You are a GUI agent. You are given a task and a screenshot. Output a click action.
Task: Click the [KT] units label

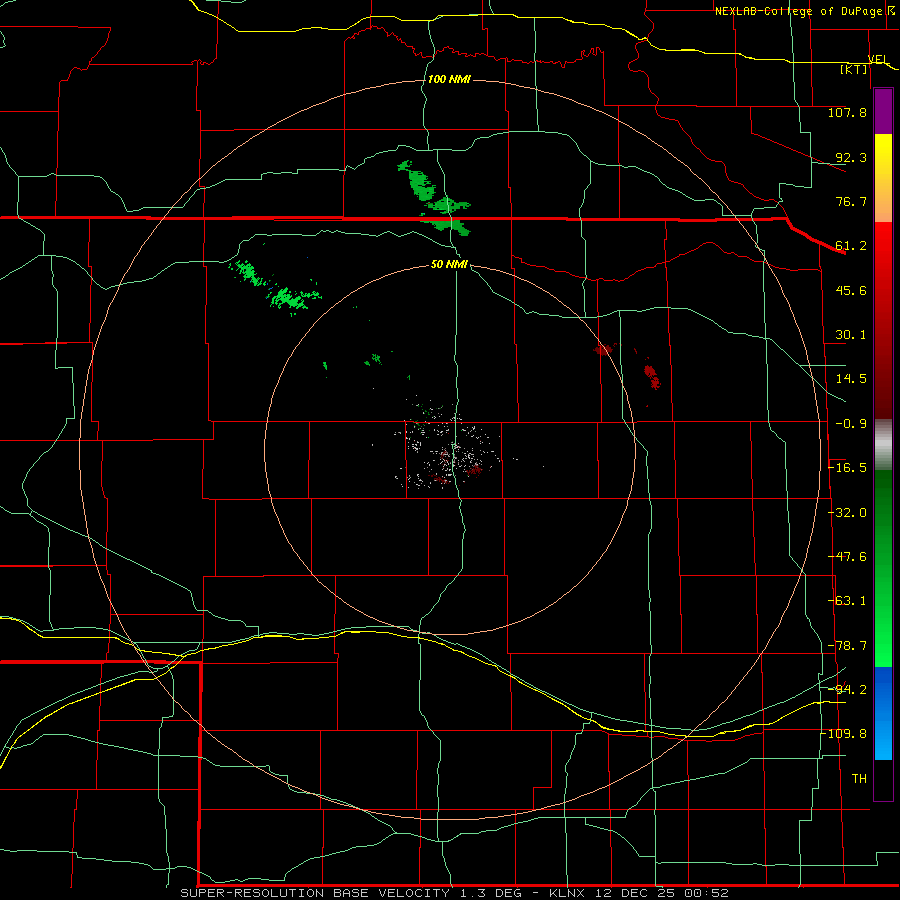click(x=854, y=69)
